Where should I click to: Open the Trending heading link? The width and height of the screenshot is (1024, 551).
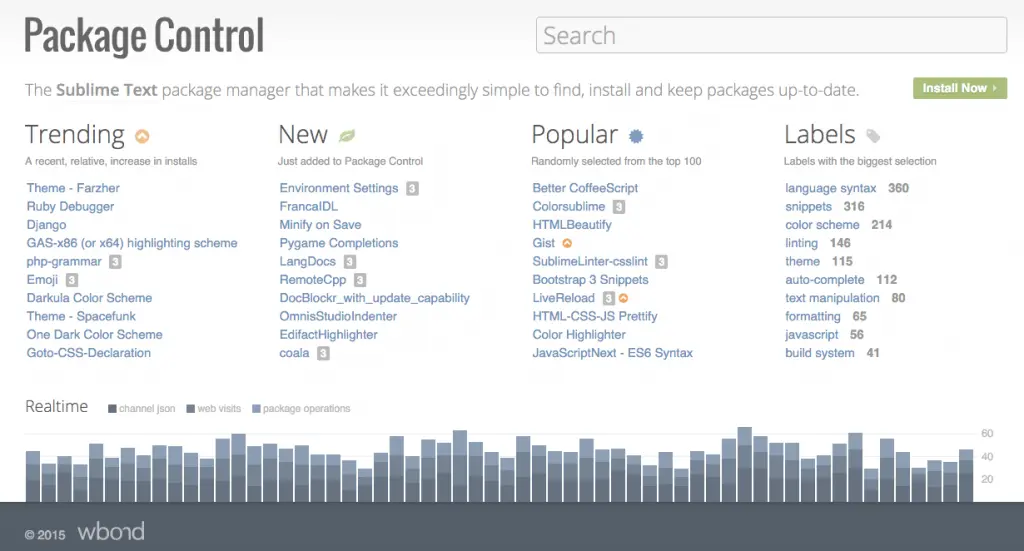(x=74, y=134)
